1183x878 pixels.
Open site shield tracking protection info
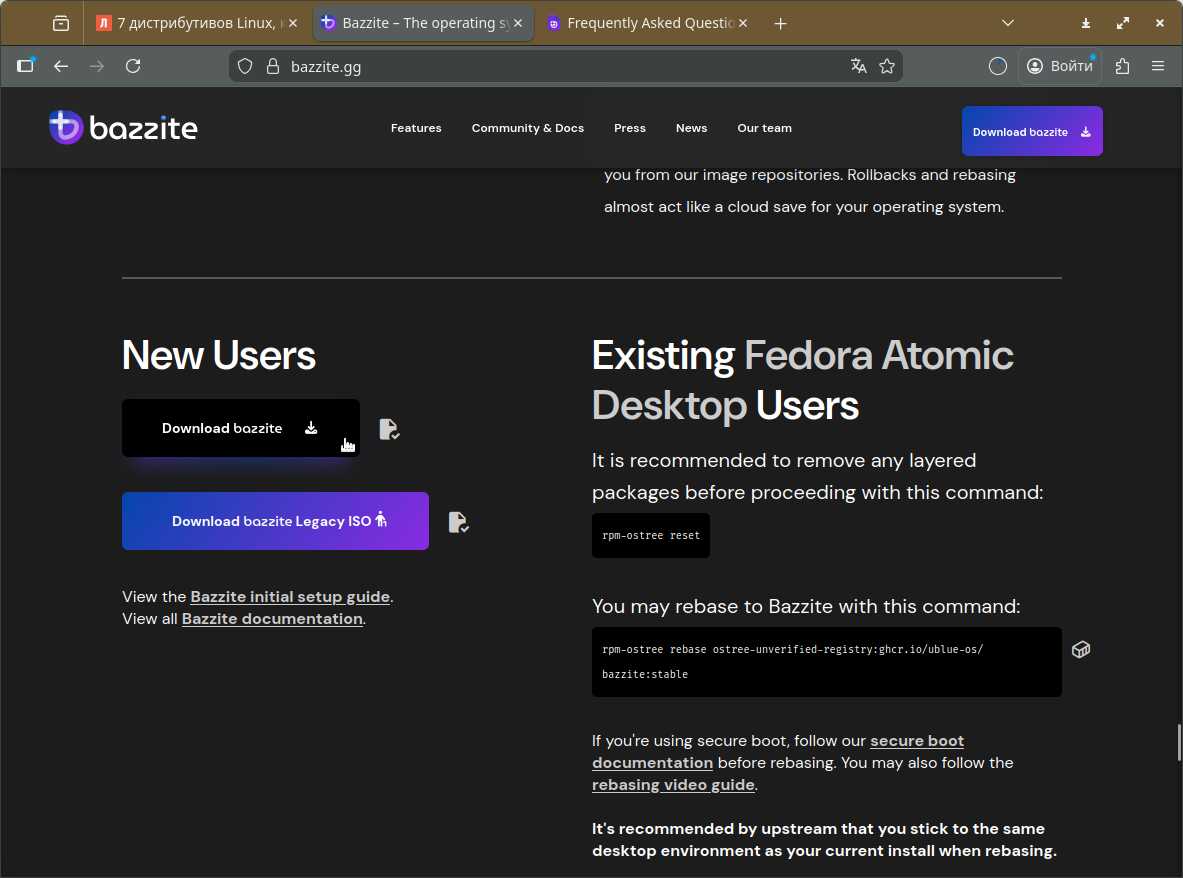point(245,66)
